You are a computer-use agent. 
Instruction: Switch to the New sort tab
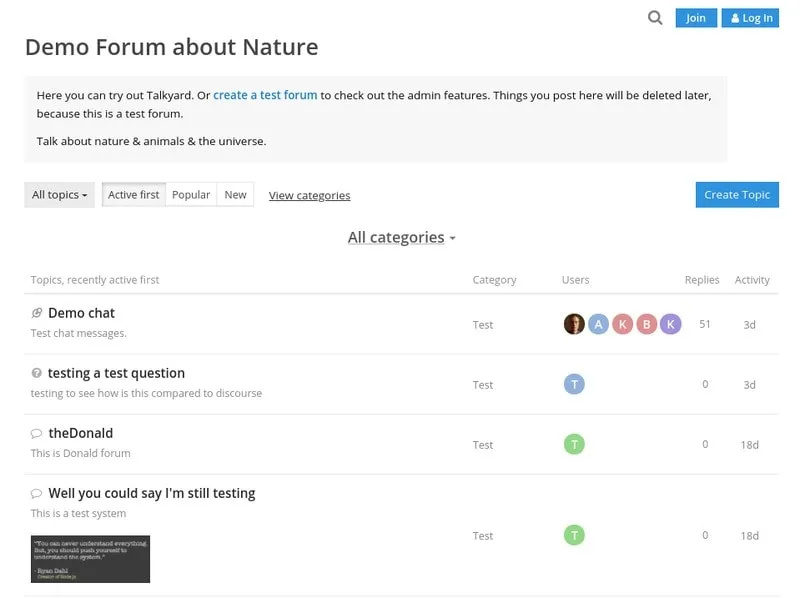[236, 195]
